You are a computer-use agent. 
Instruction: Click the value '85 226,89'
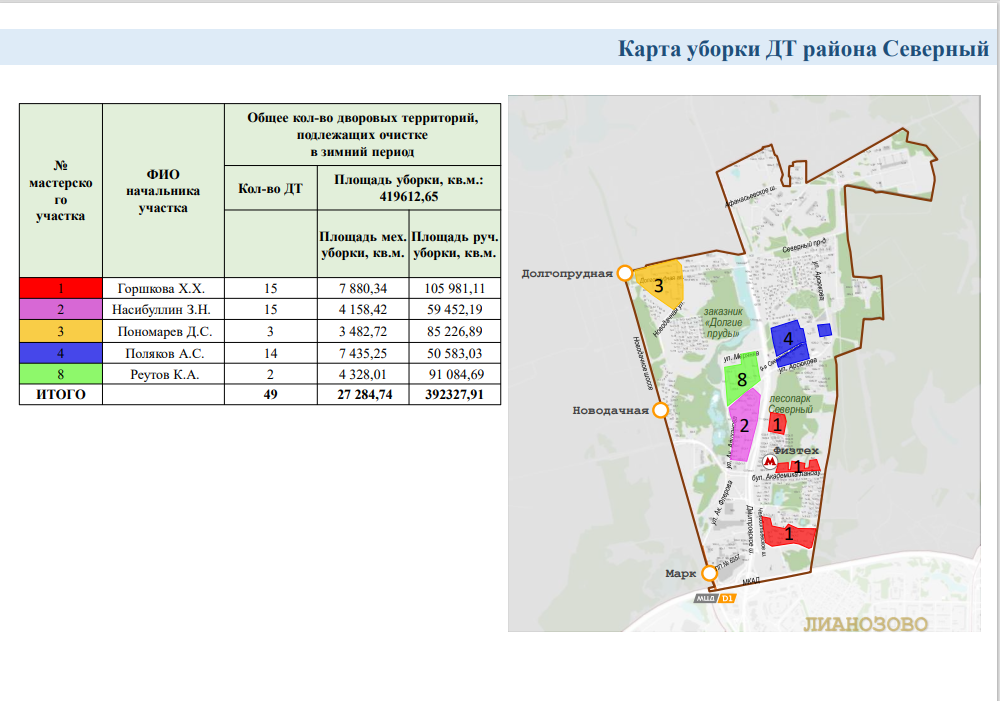tap(454, 332)
